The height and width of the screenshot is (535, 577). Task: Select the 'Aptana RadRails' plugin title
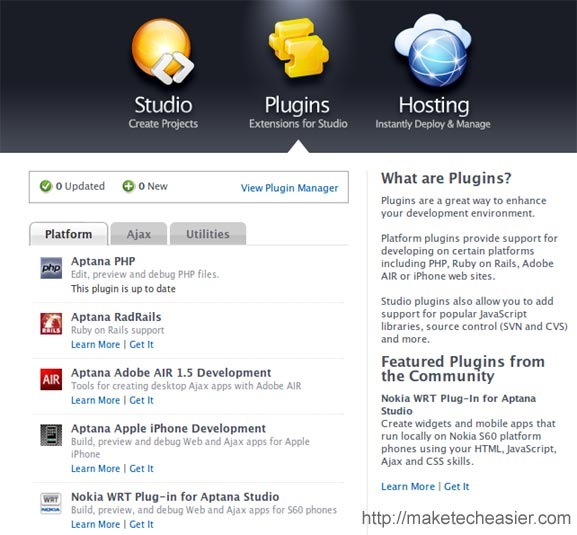click(x=116, y=317)
